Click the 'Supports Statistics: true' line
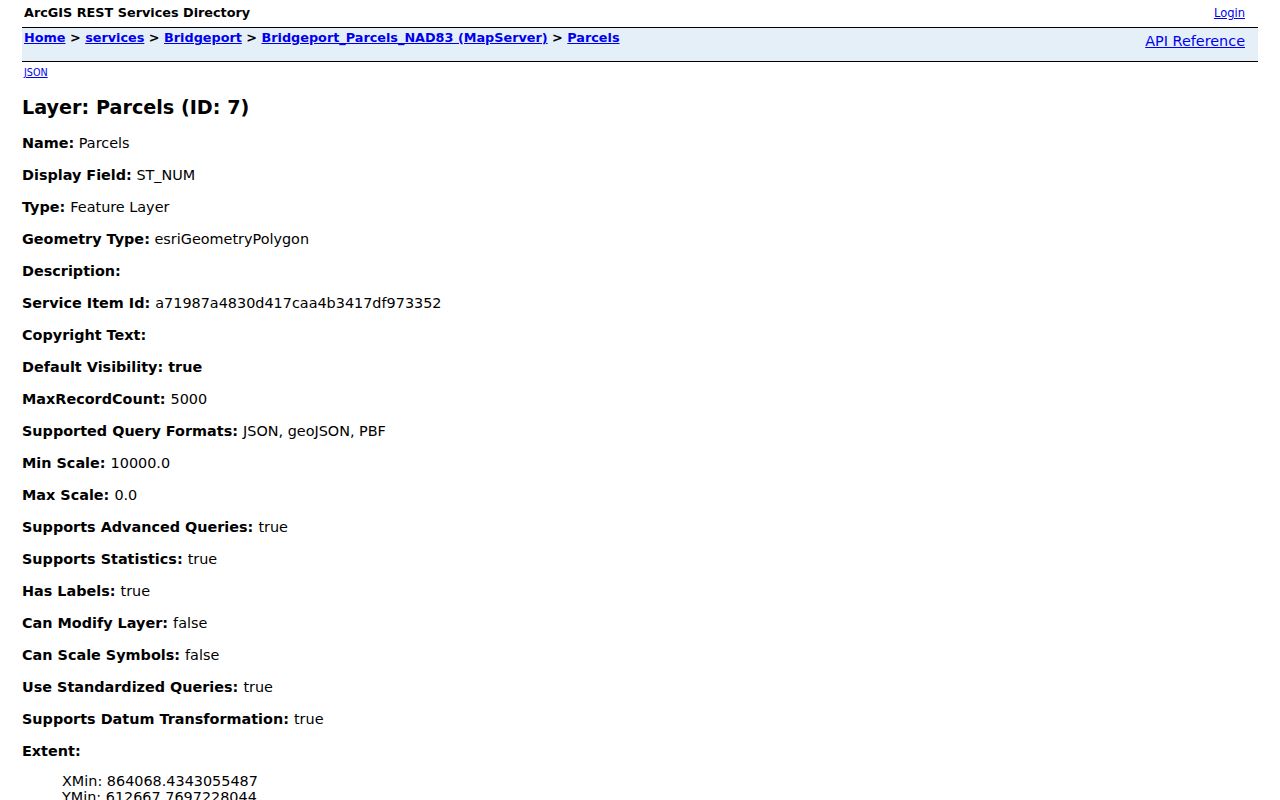Screen dimensions: 1280x800 pos(119,559)
